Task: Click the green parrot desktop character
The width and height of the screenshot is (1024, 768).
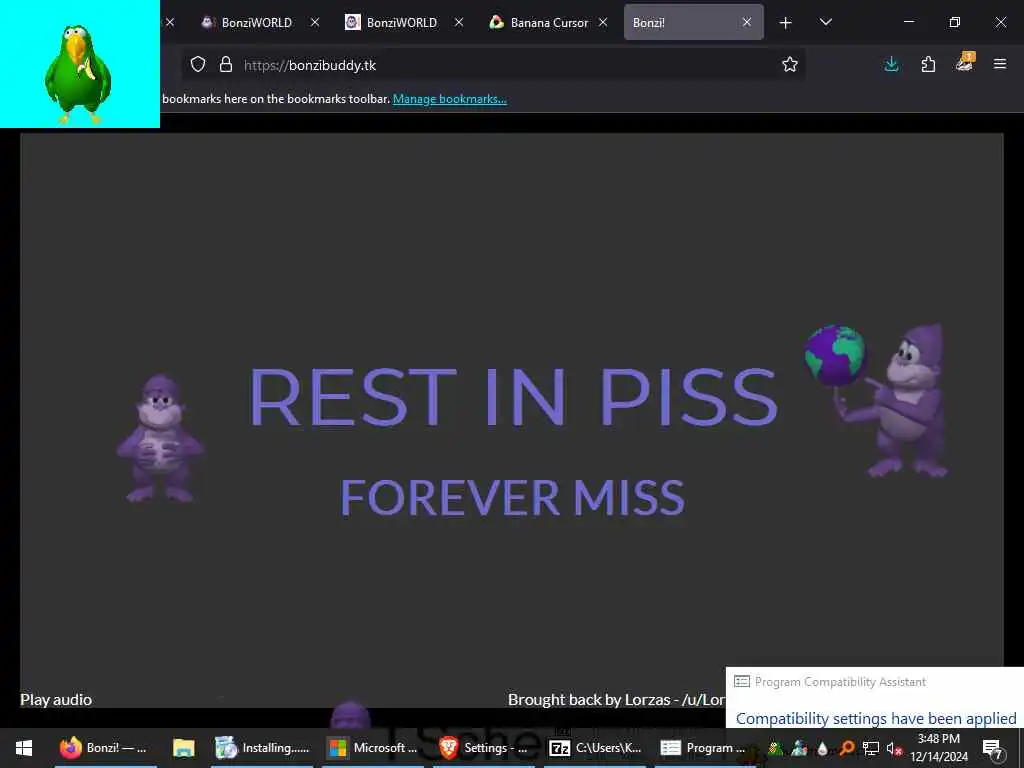Action: point(78,73)
